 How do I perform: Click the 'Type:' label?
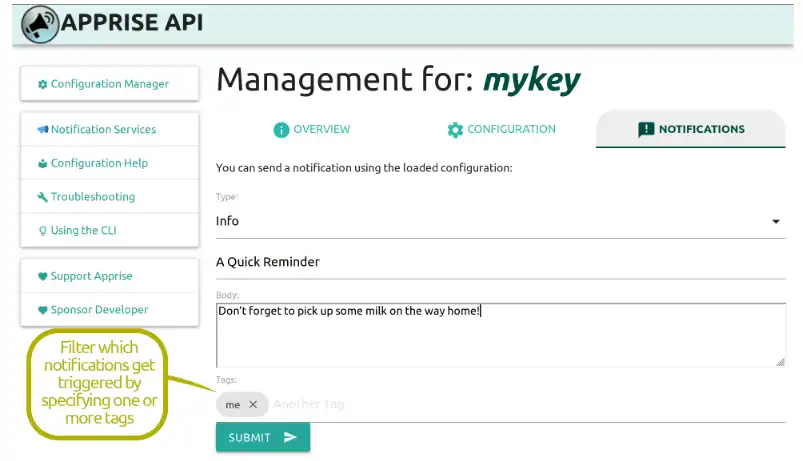click(x=227, y=197)
